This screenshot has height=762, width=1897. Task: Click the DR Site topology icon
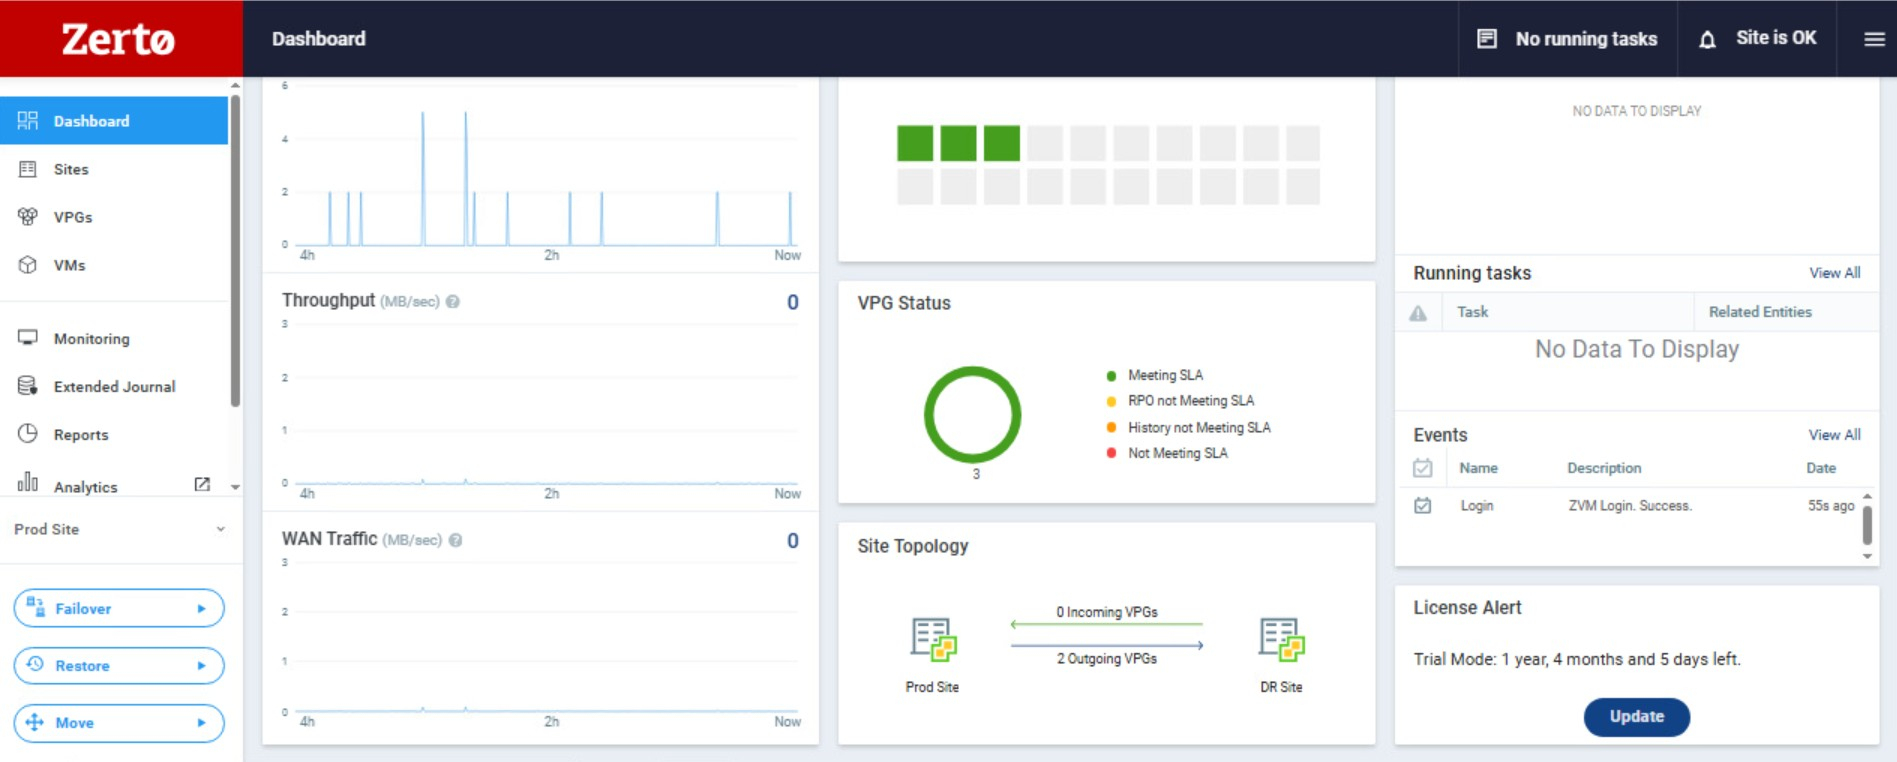(x=1281, y=640)
